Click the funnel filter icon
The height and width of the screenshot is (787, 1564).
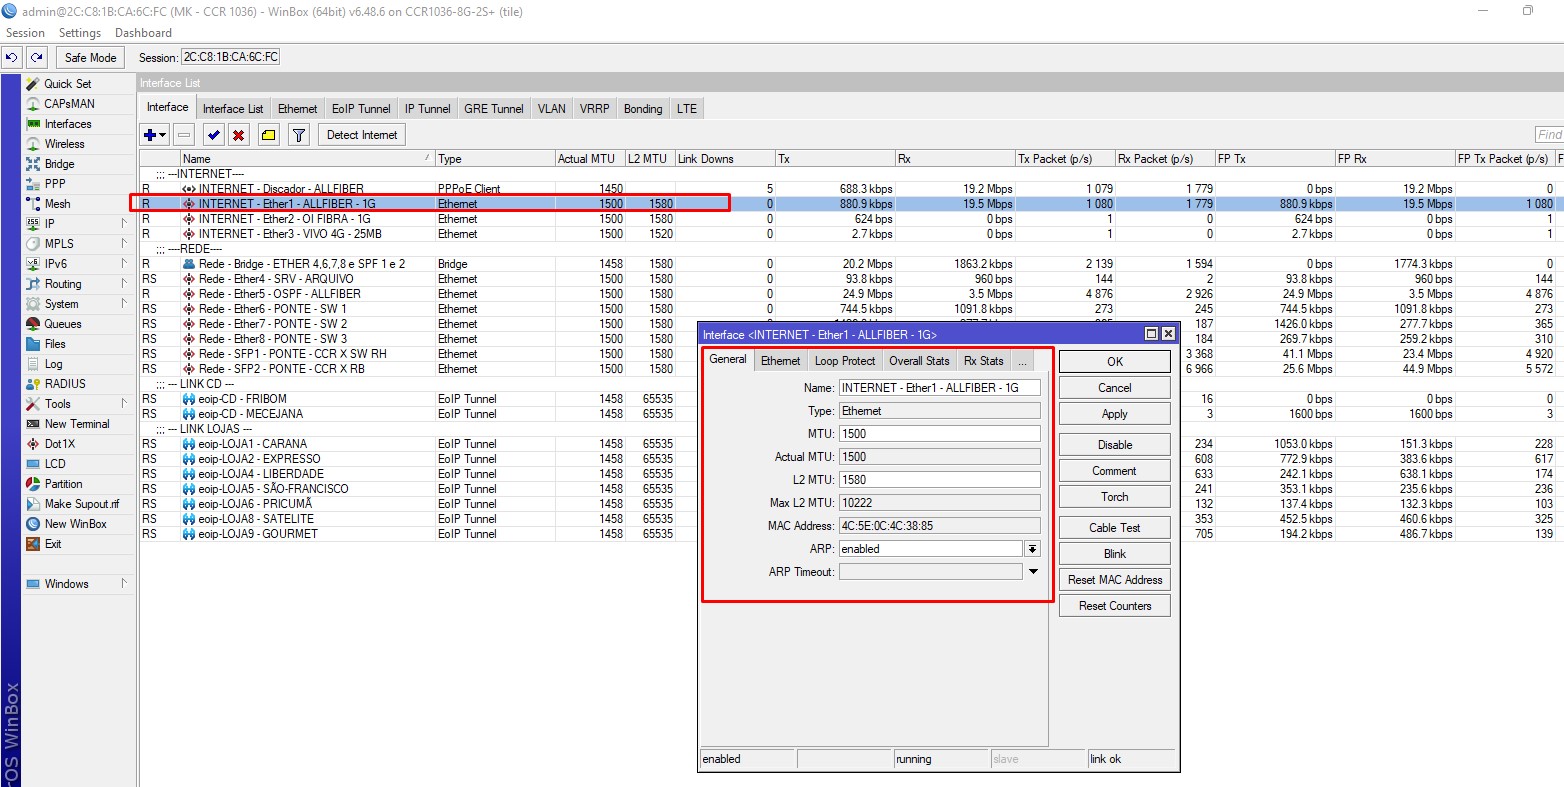point(298,135)
